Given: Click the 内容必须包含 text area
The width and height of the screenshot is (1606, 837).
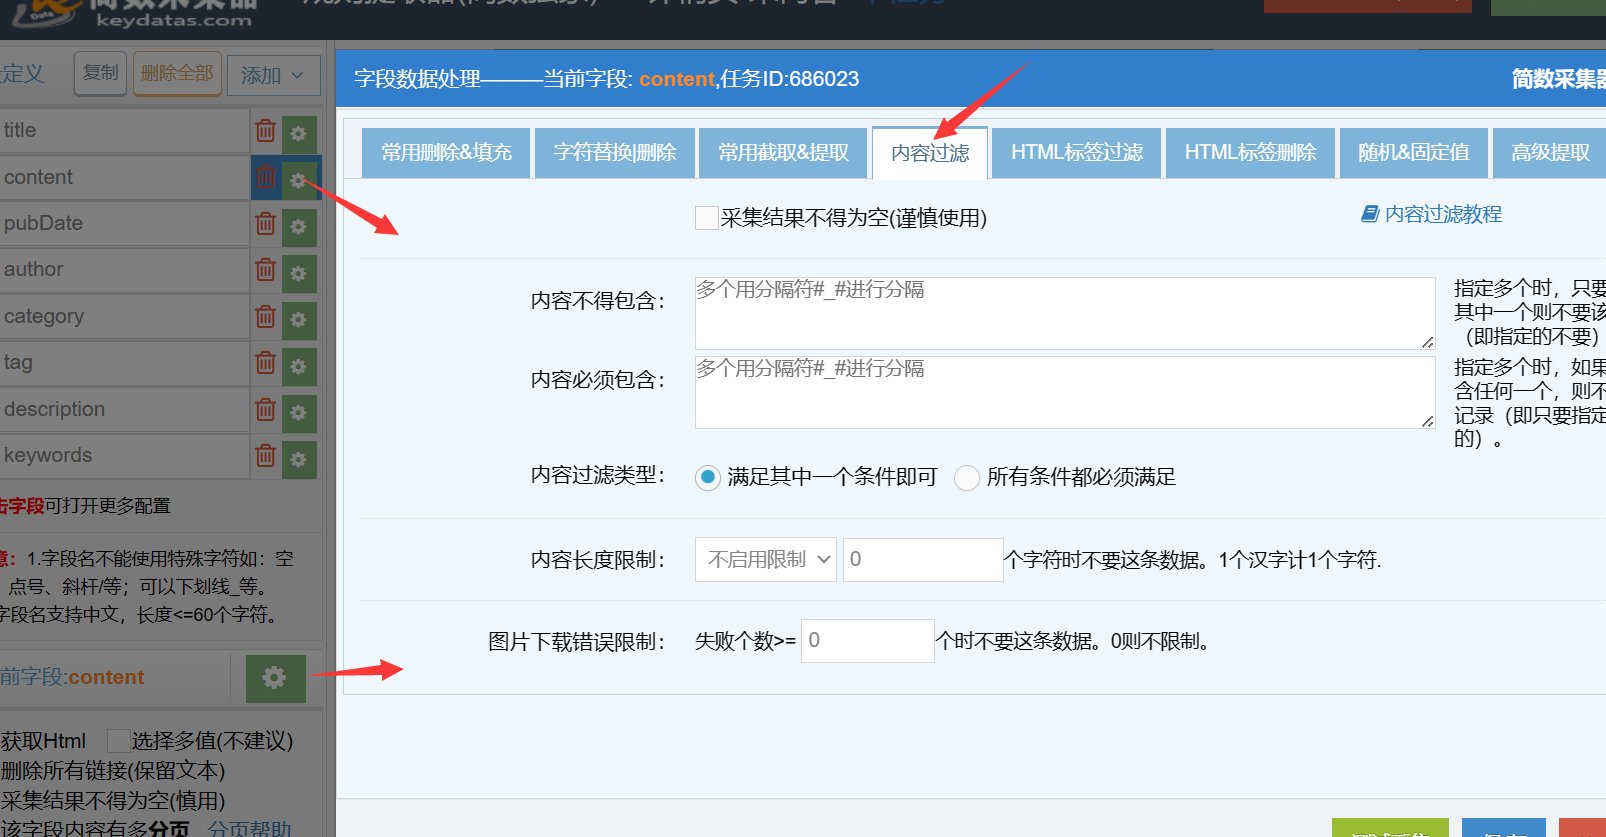Looking at the screenshot, I should tap(1065, 392).
